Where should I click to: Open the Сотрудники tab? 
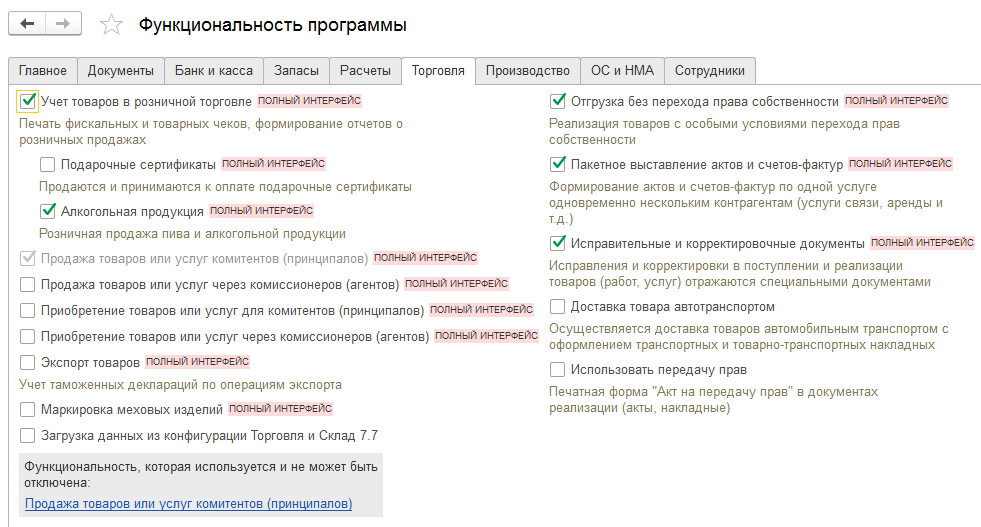point(709,71)
